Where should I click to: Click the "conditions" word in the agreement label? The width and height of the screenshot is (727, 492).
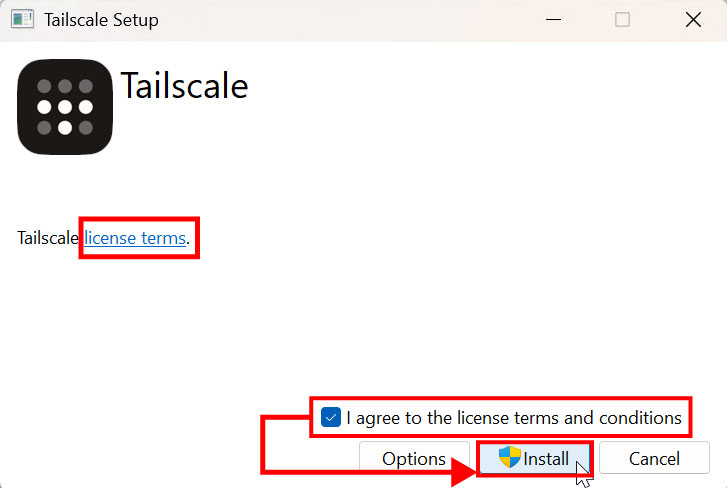coord(640,418)
